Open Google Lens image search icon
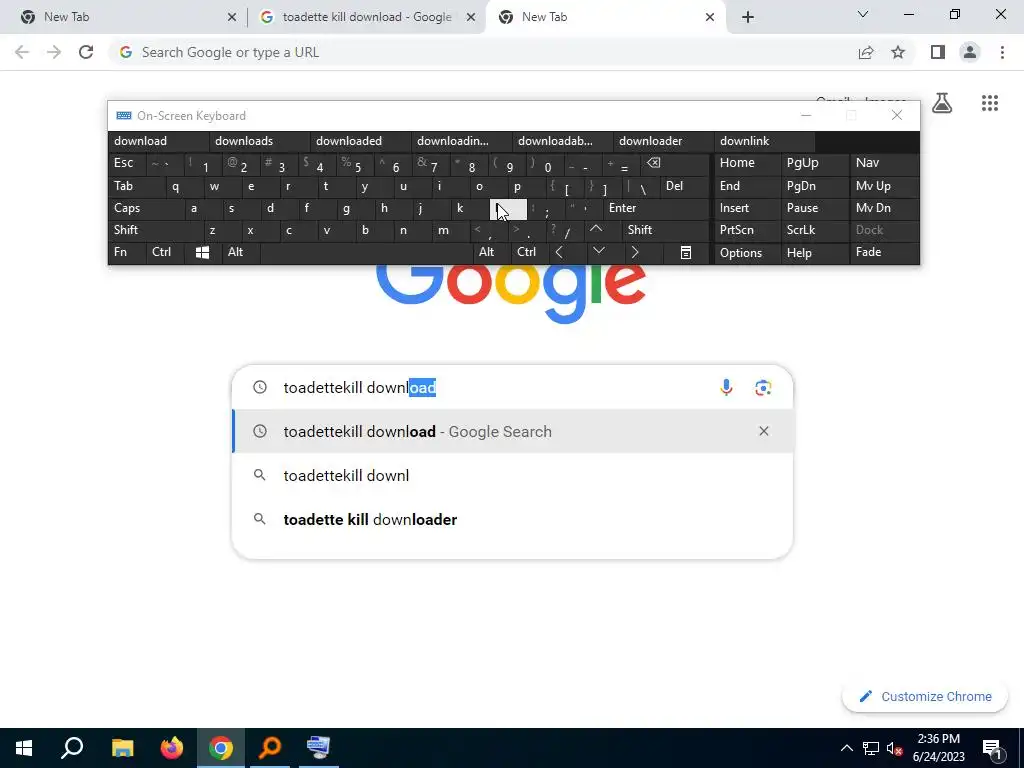Viewport: 1024px width, 768px height. tap(763, 387)
